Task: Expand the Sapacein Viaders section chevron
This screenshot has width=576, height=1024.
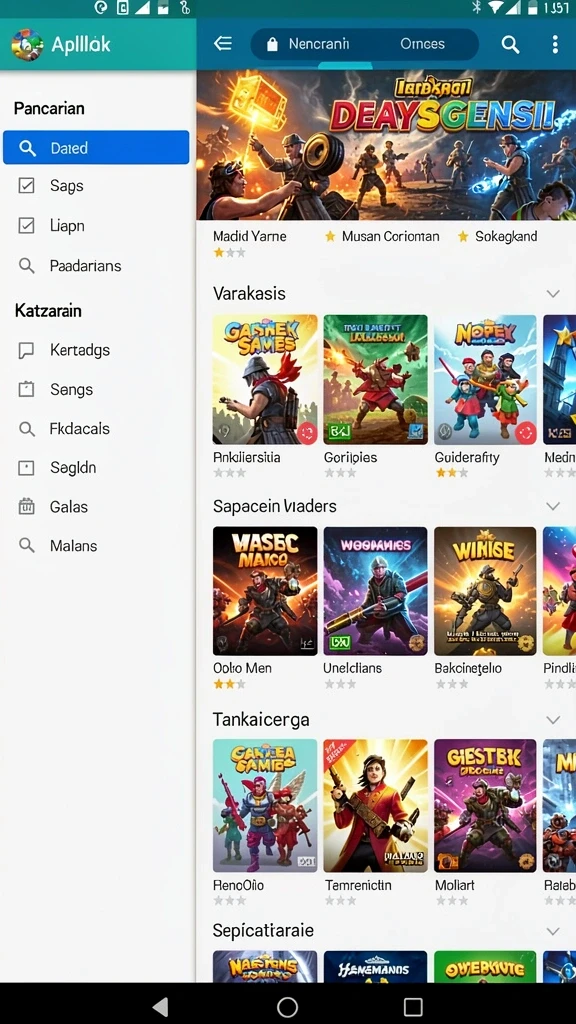Action: [553, 506]
